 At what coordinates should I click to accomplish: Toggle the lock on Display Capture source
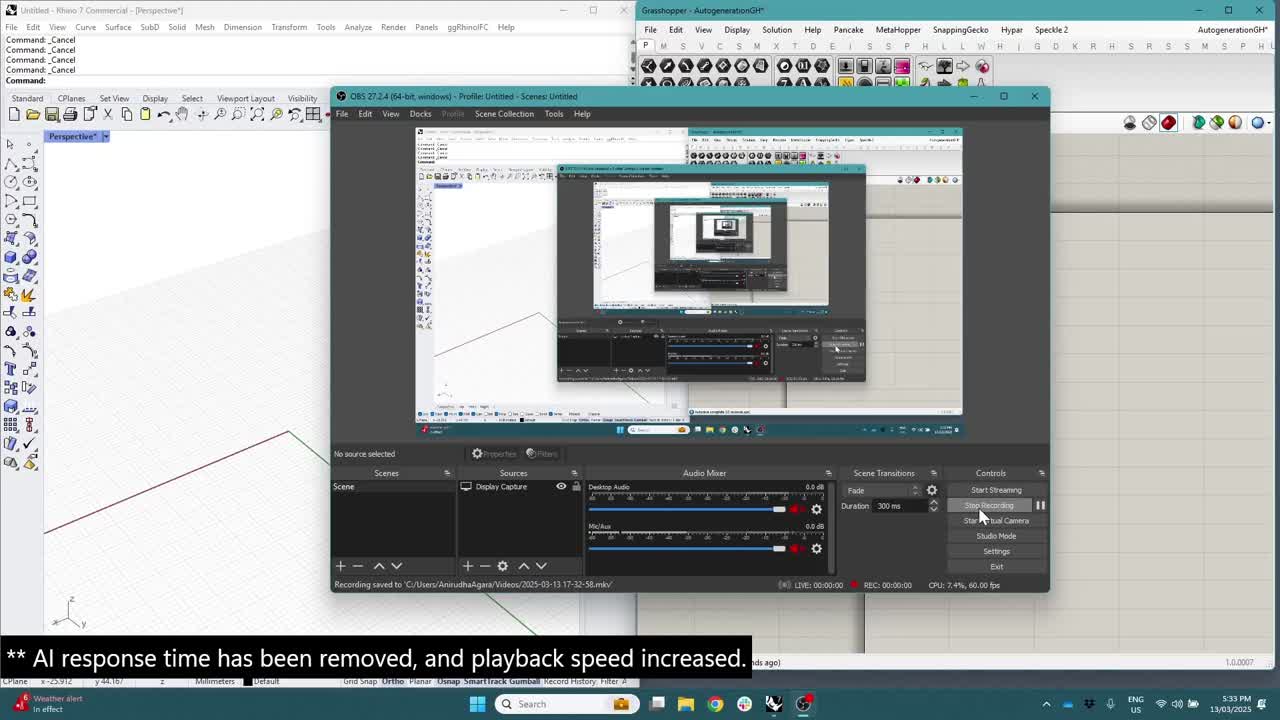[x=576, y=487]
